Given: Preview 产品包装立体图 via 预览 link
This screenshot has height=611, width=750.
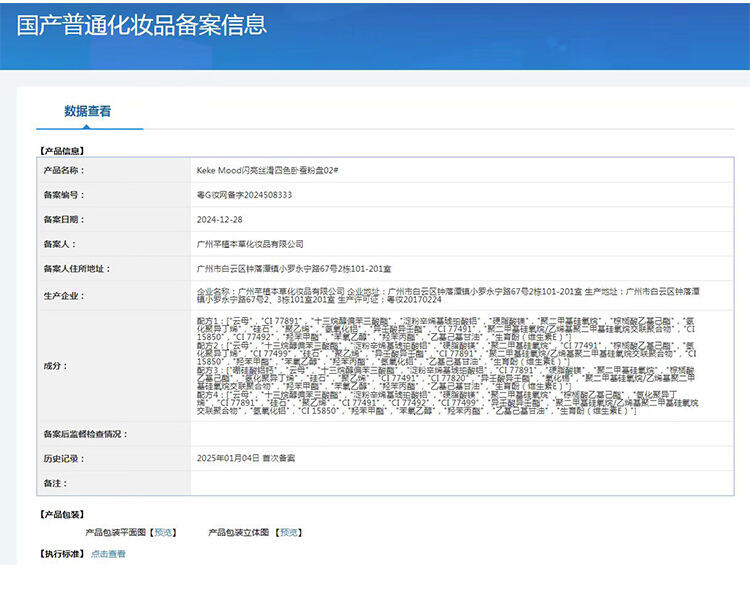Looking at the screenshot, I should 289,532.
